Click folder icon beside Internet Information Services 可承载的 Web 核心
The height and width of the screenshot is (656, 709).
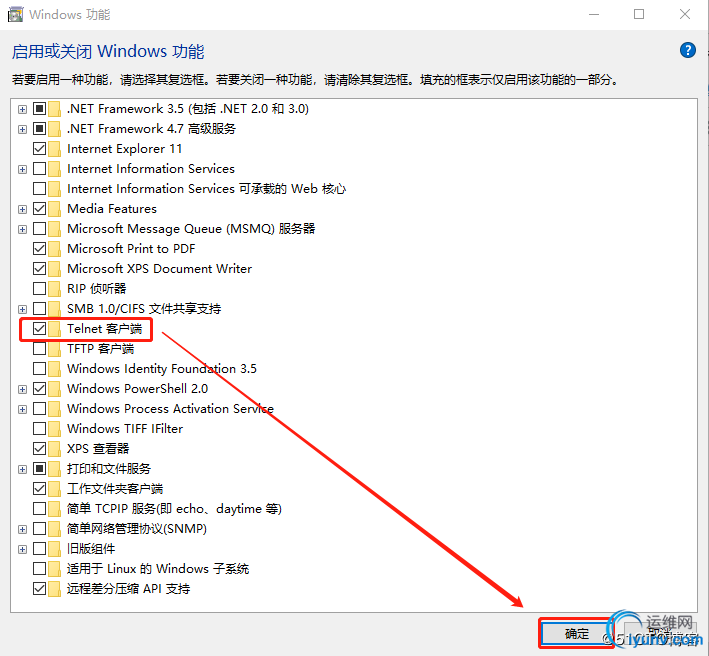click(54, 189)
